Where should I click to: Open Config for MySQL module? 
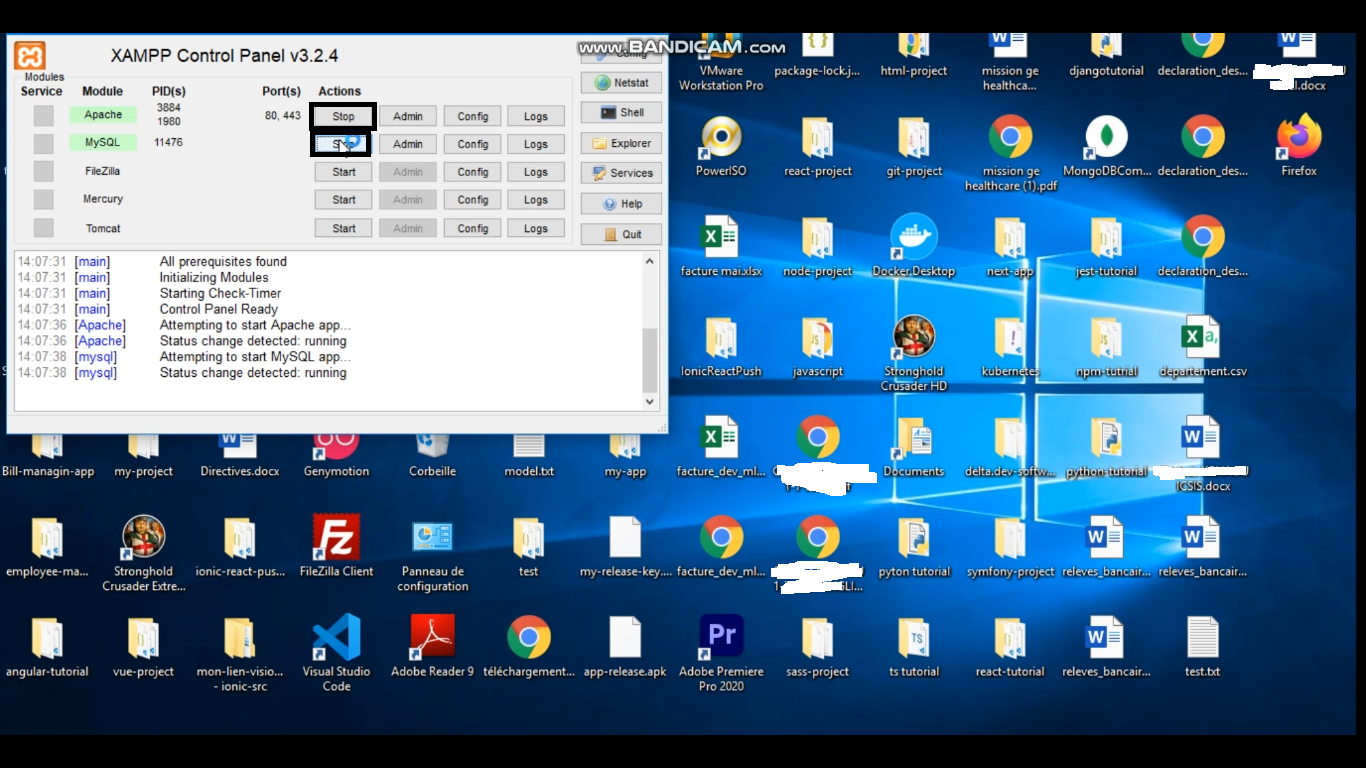[473, 144]
